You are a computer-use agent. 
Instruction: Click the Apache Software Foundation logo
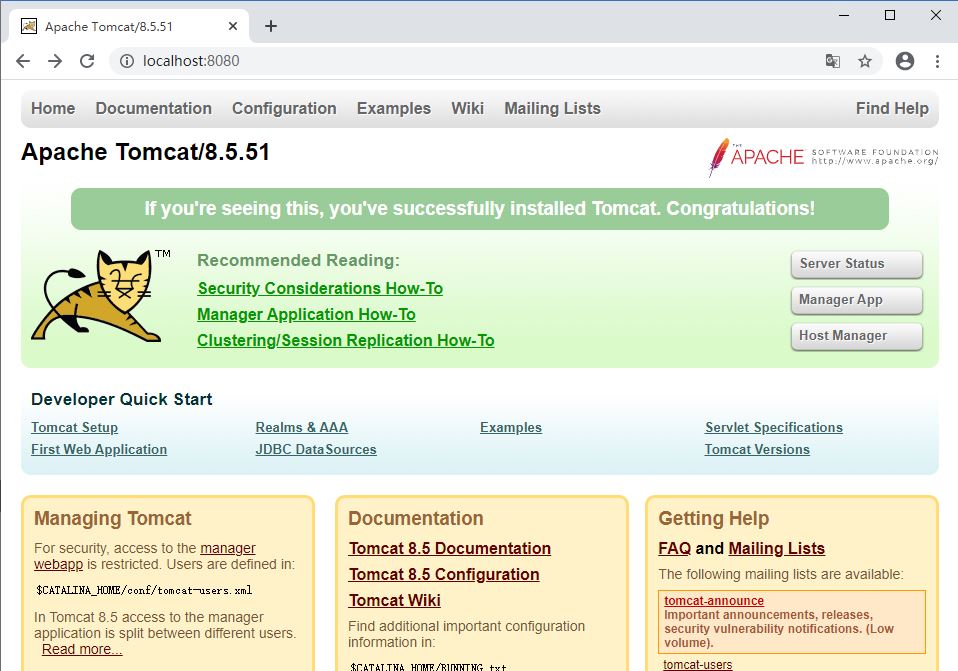[822, 156]
